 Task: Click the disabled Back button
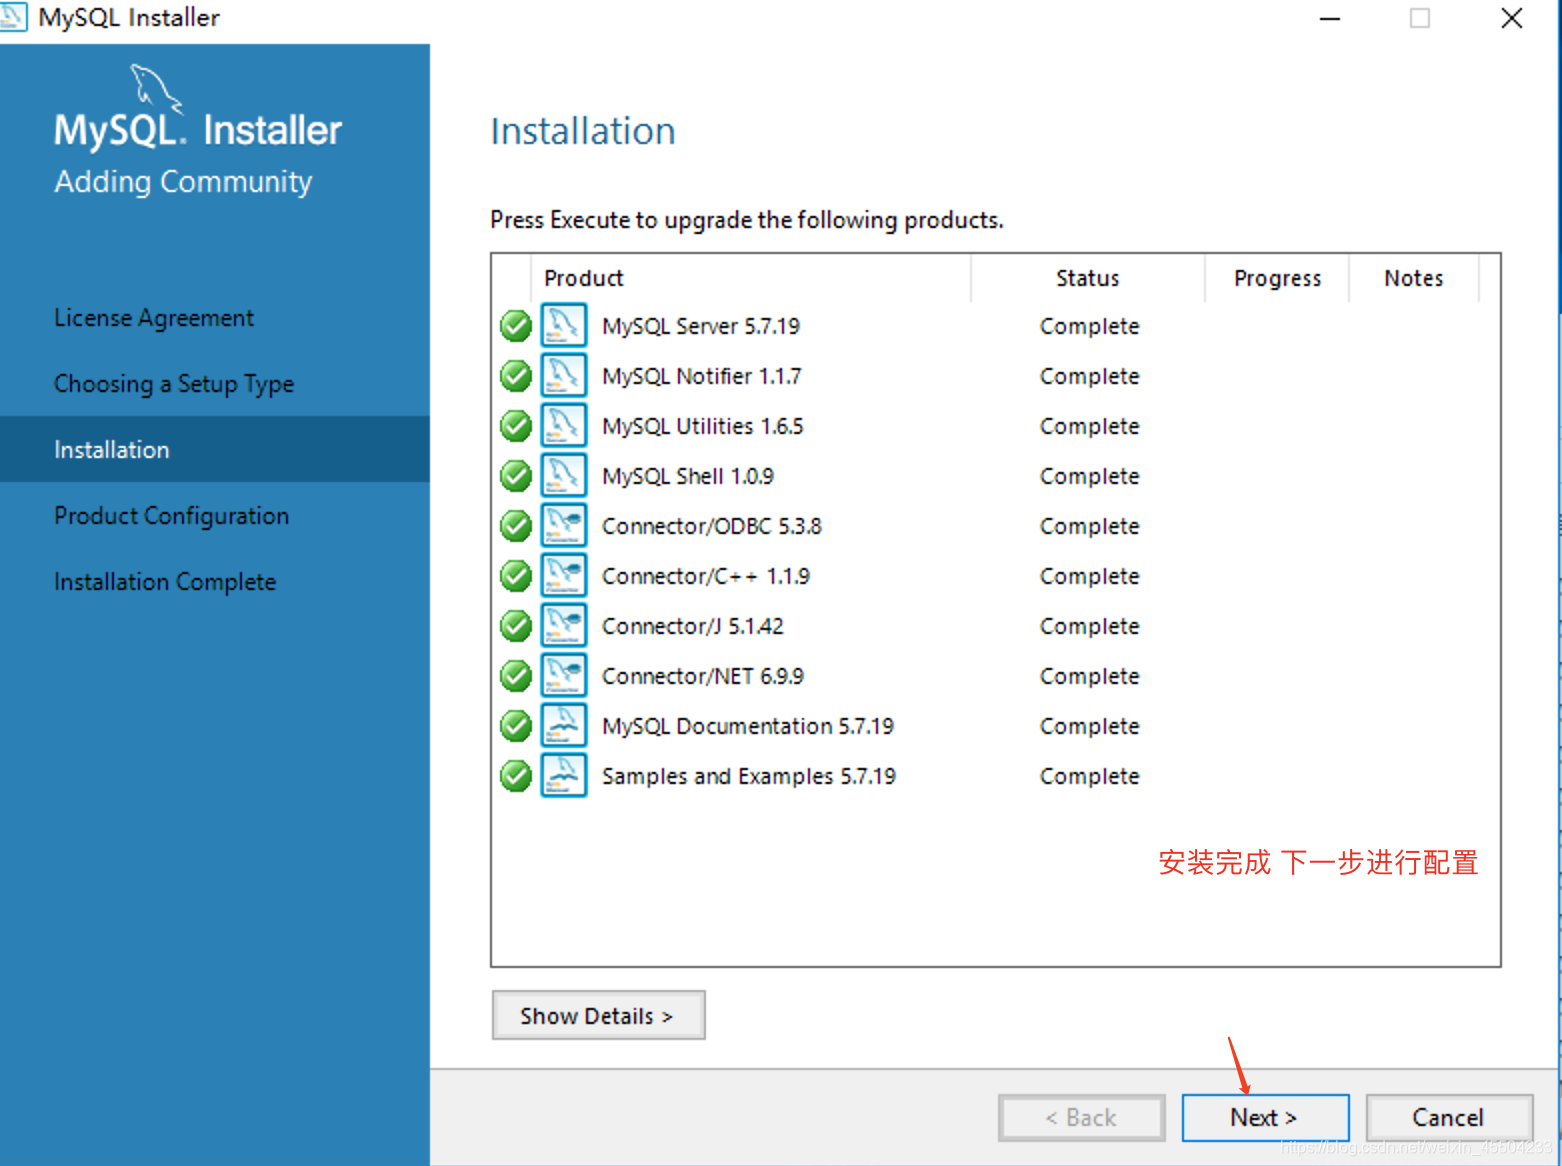coord(1081,1117)
